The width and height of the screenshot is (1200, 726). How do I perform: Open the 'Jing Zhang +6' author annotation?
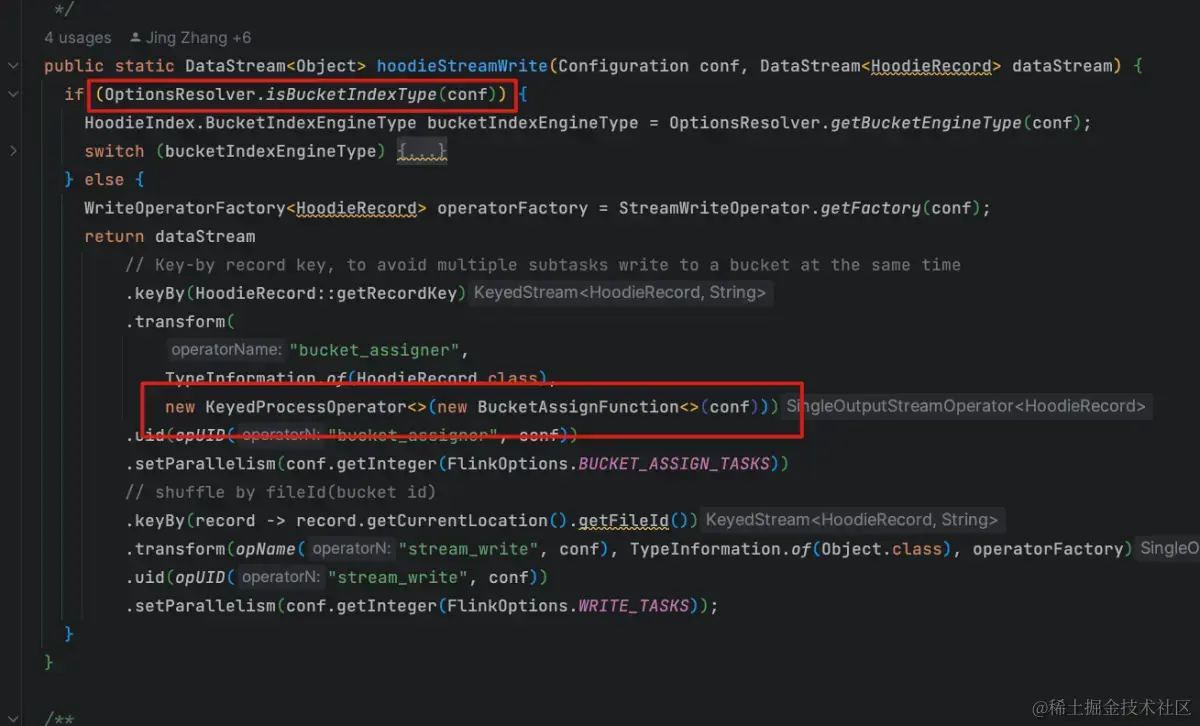(191, 38)
